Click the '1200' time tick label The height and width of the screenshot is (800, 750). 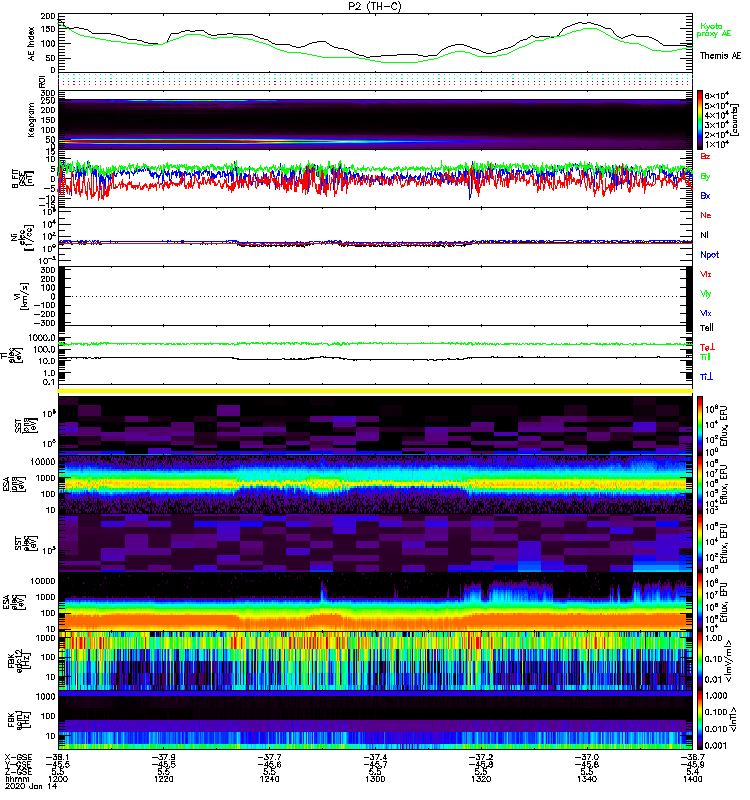(58, 779)
